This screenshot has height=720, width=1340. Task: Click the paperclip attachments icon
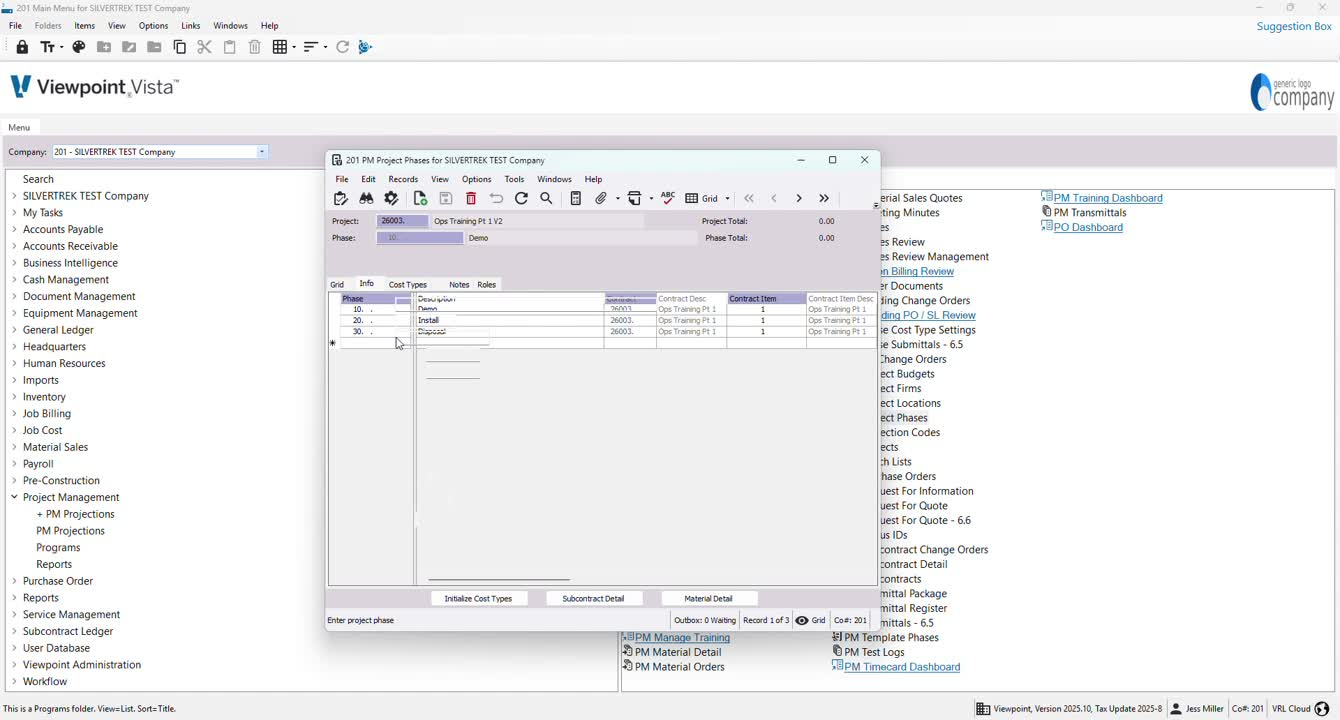click(x=601, y=199)
